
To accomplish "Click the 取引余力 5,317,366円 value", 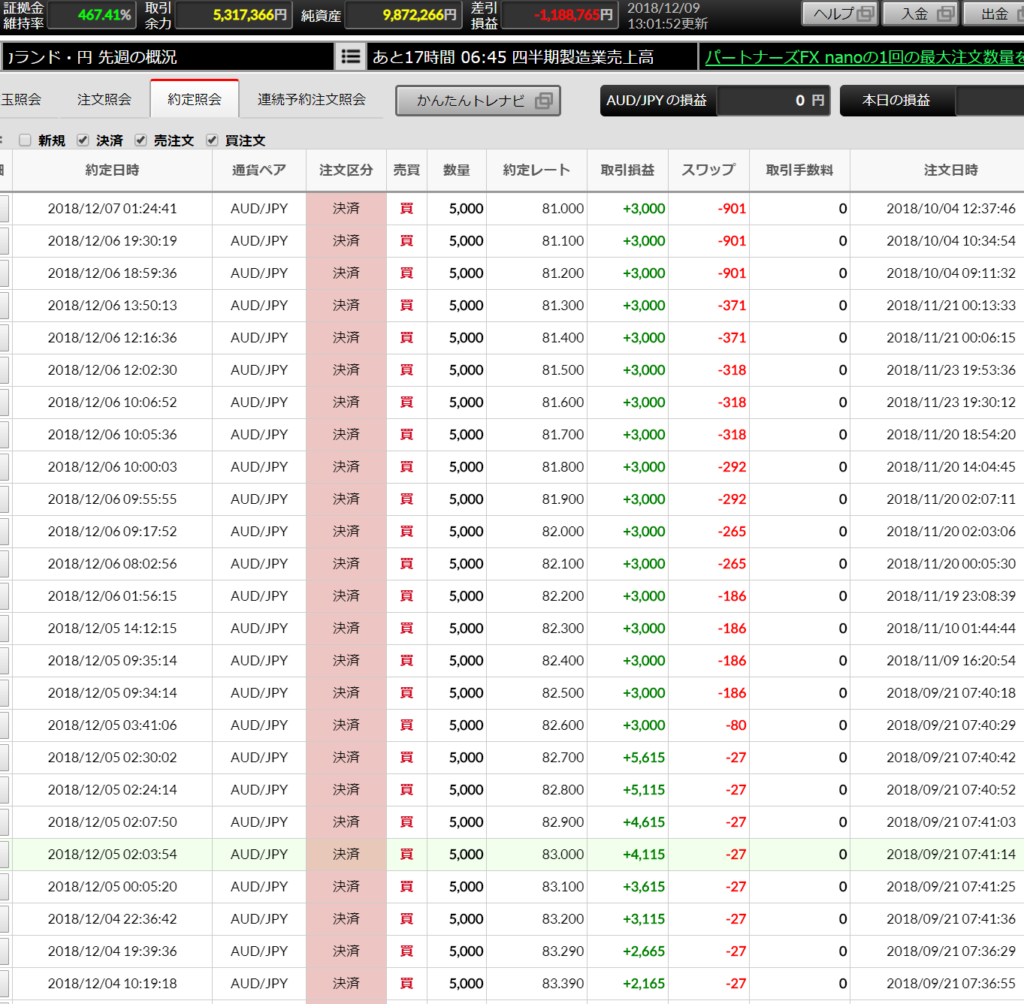I will 234,14.
